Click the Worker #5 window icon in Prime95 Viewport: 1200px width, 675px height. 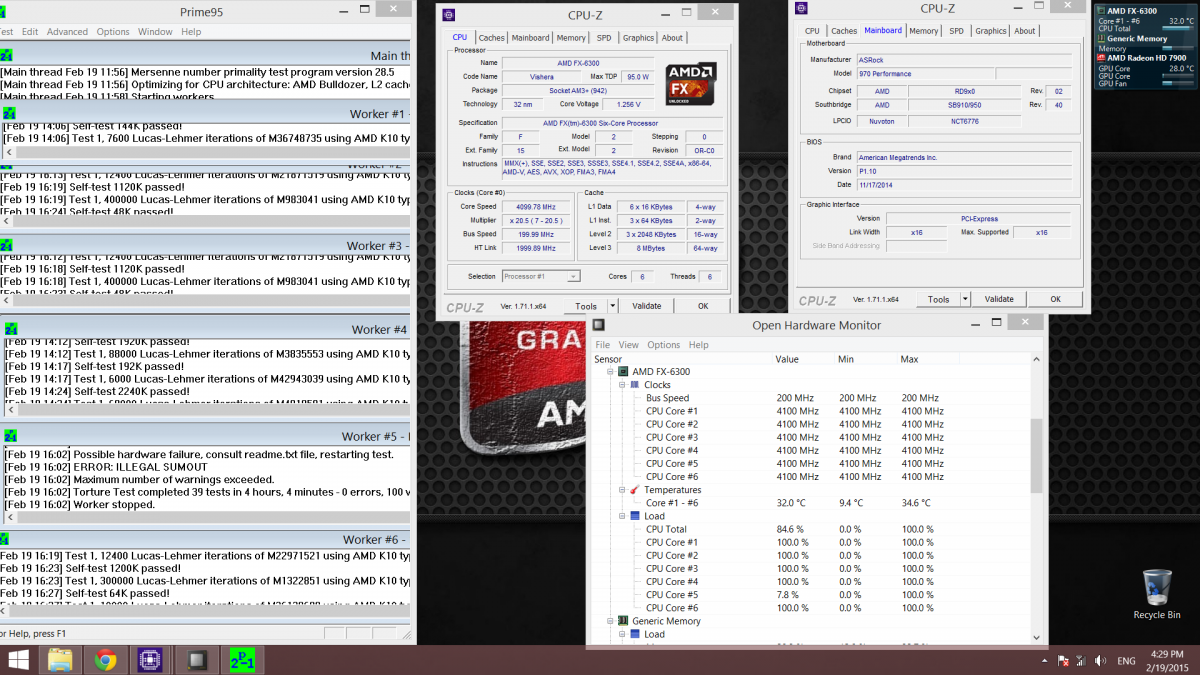tap(9, 436)
